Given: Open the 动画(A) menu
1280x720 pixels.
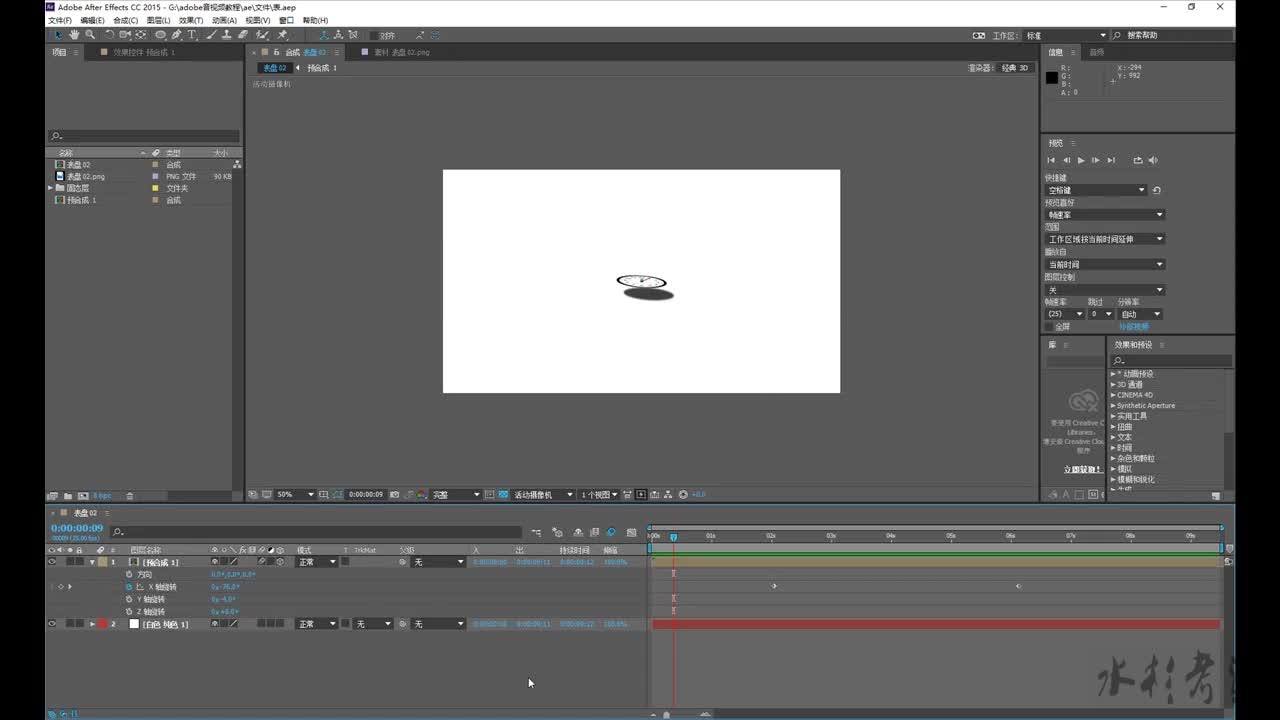Looking at the screenshot, I should [x=224, y=20].
